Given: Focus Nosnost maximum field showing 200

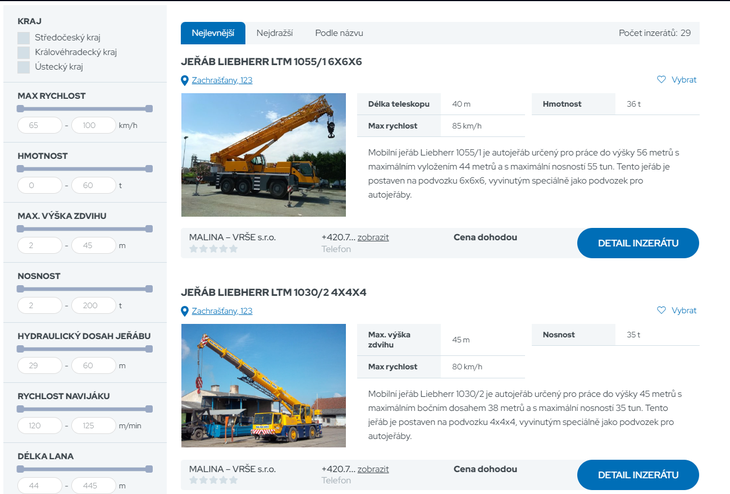Looking at the screenshot, I should pyautogui.click(x=94, y=305).
